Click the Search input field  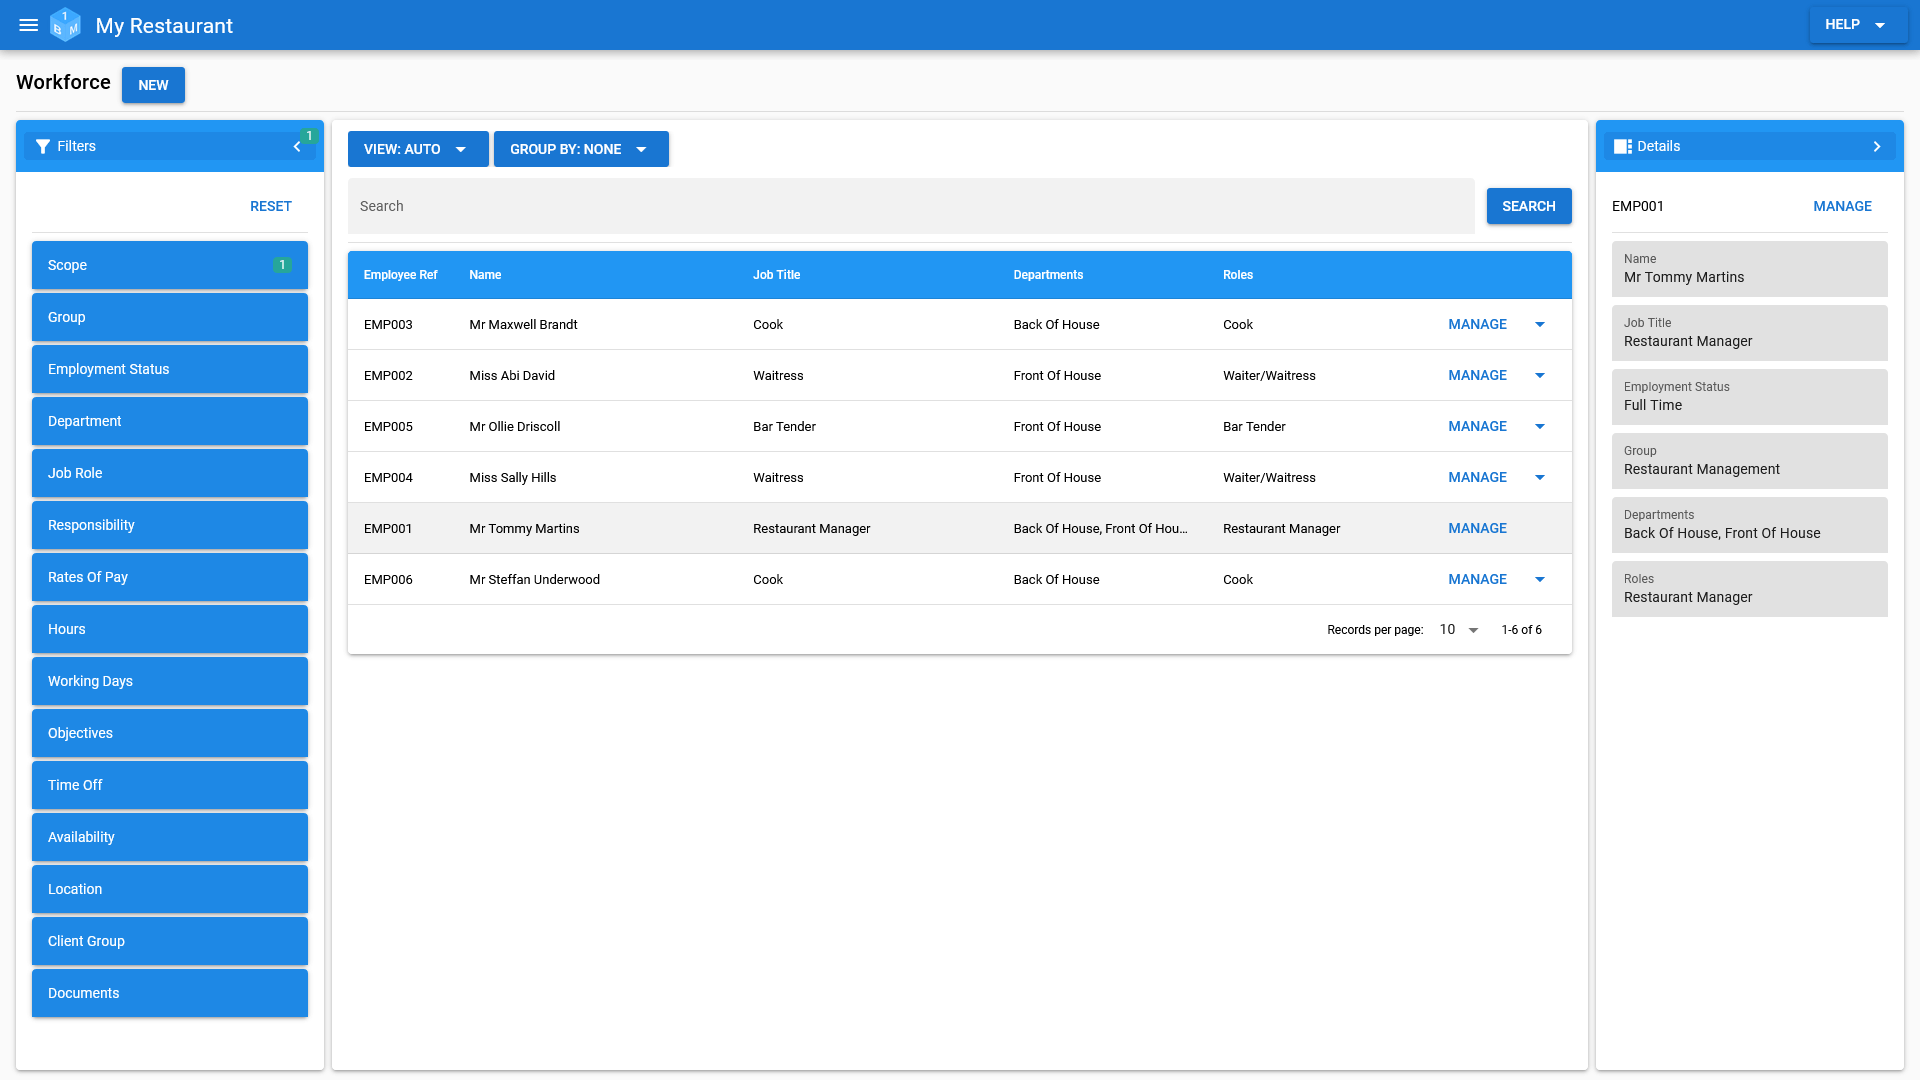coord(913,204)
